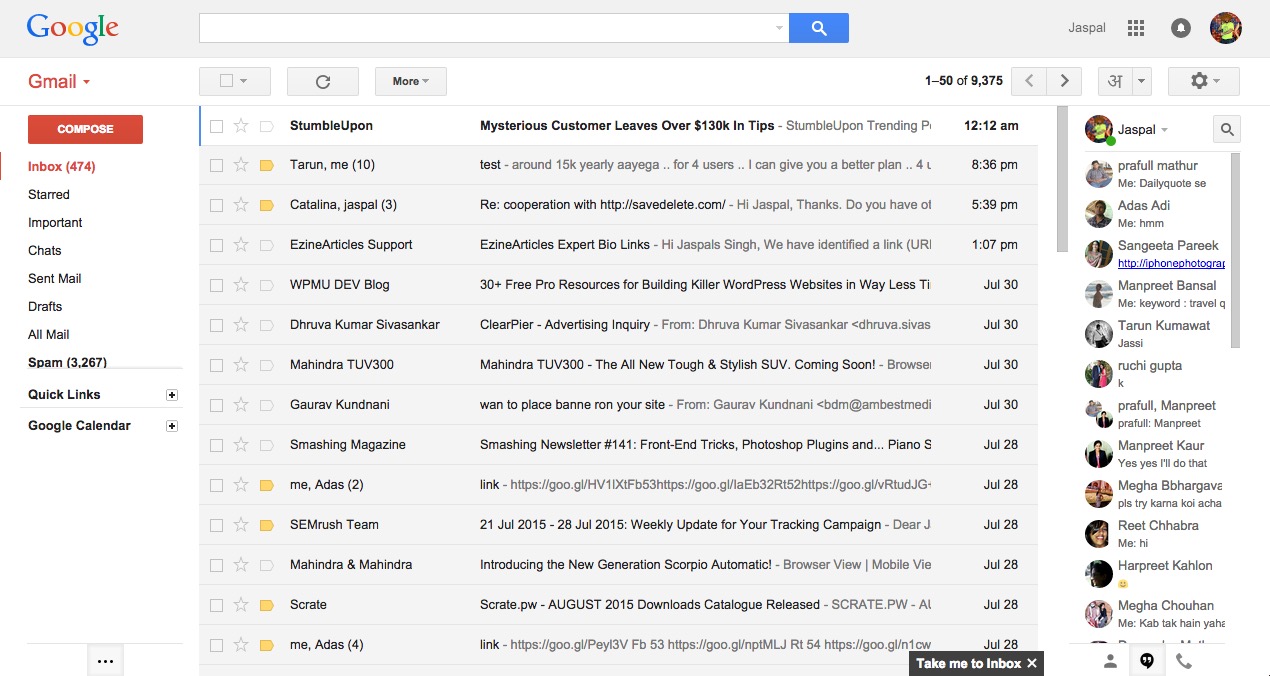Screen dimensions: 1270x676
Task: Close the Take me to Inbox banner
Action: pos(1032,663)
